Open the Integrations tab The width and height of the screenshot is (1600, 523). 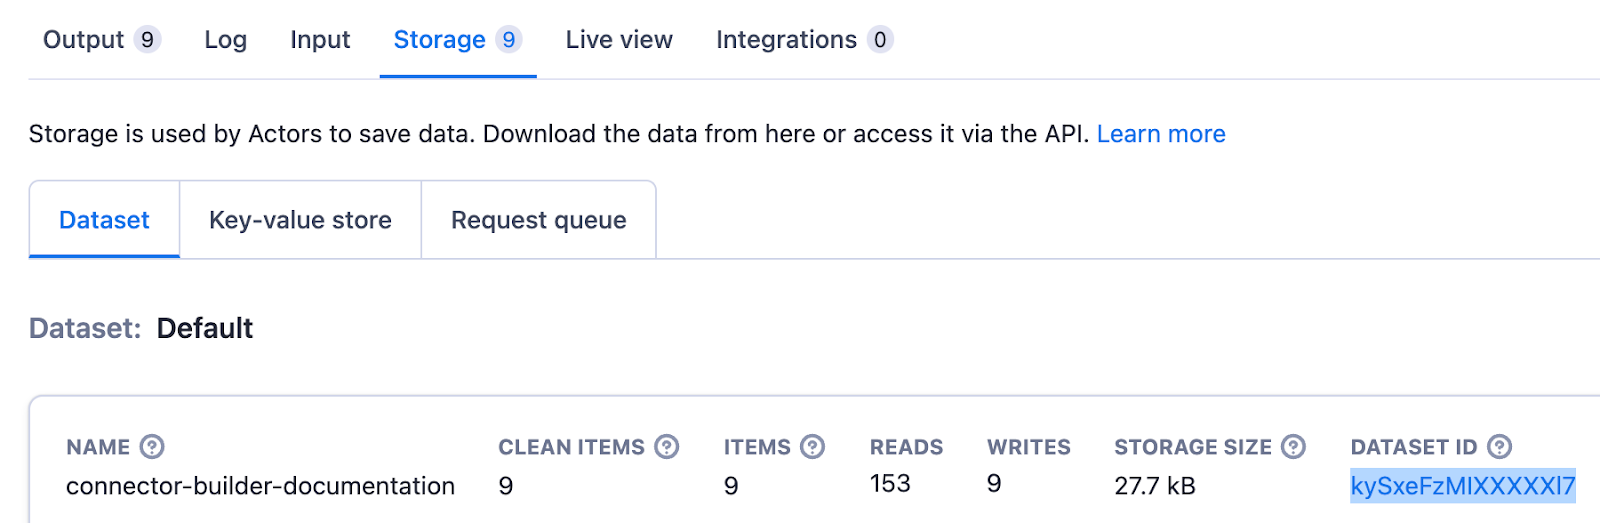(786, 40)
